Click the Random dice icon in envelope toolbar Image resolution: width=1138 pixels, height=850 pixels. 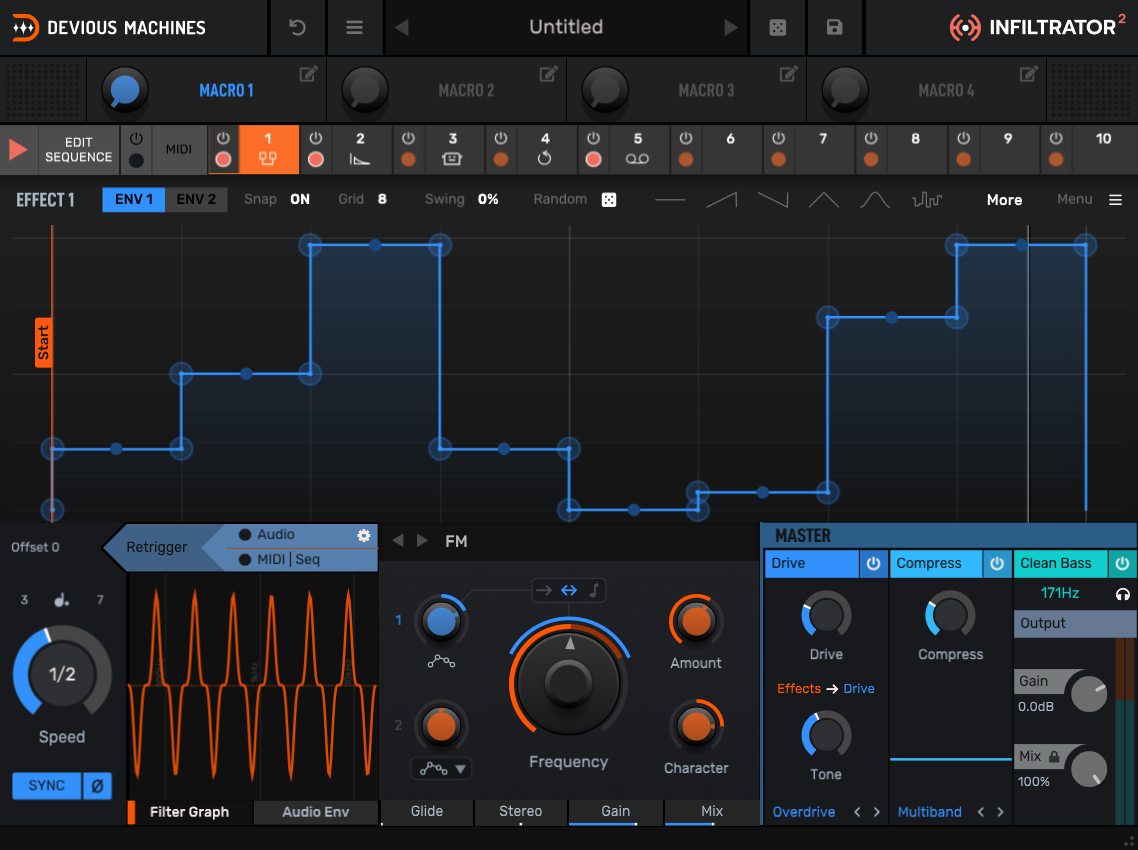pyautogui.click(x=609, y=200)
